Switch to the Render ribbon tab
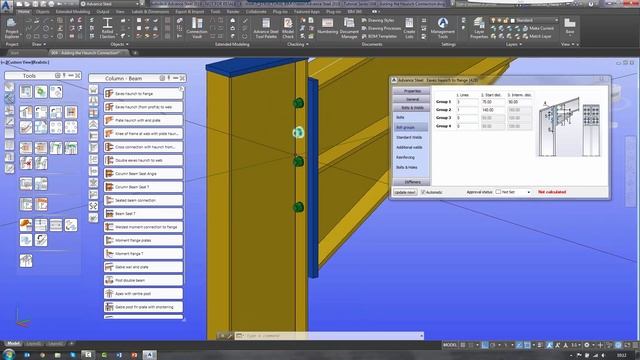 pyautogui.click(x=233, y=12)
